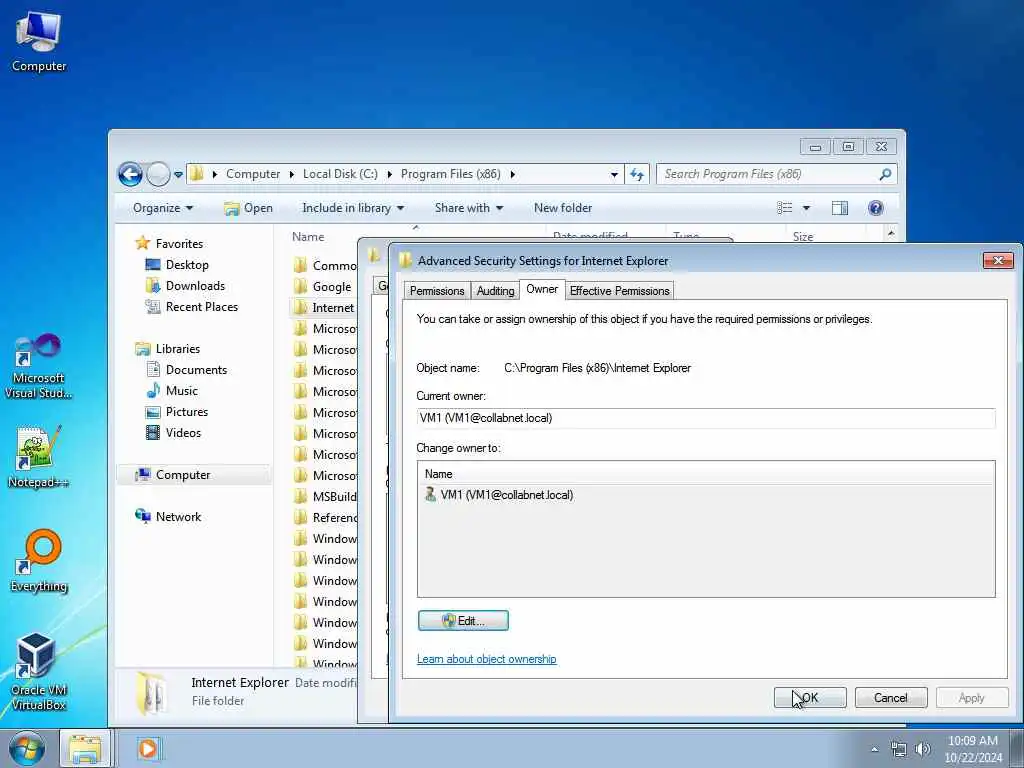Switch to the Auditing tab
This screenshot has height=768, width=1024.
(x=495, y=291)
